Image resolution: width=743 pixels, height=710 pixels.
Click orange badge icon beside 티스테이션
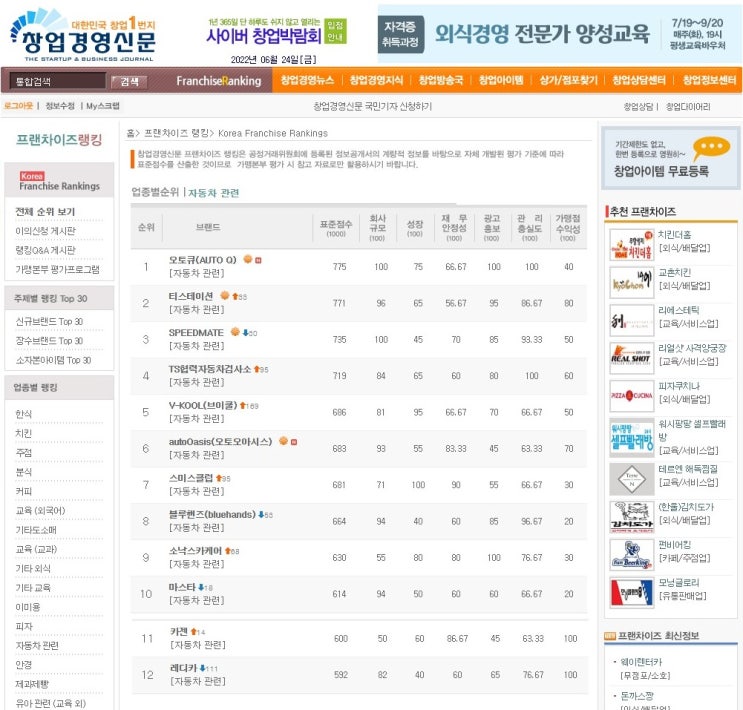[225, 295]
